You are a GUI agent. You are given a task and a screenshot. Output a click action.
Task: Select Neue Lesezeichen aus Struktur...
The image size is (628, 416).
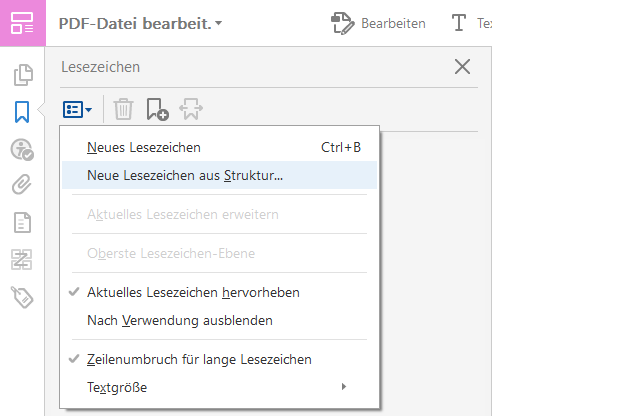pyautogui.click(x=185, y=175)
